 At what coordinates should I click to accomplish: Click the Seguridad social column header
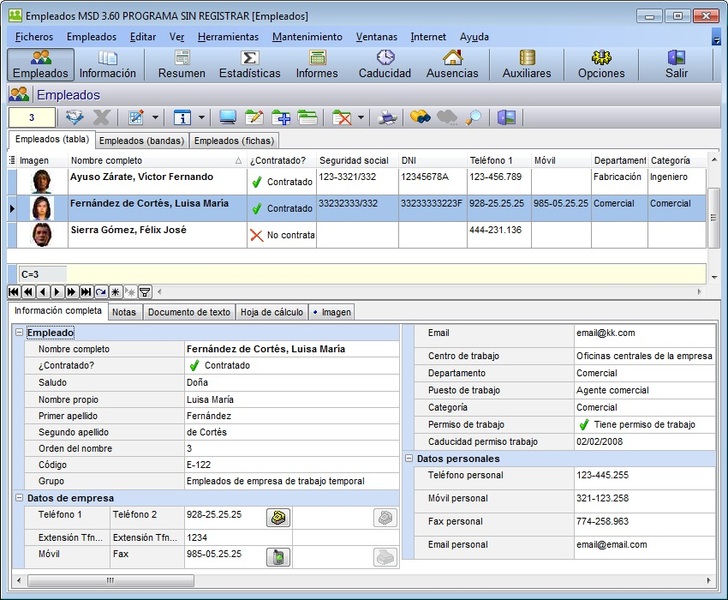tap(357, 161)
